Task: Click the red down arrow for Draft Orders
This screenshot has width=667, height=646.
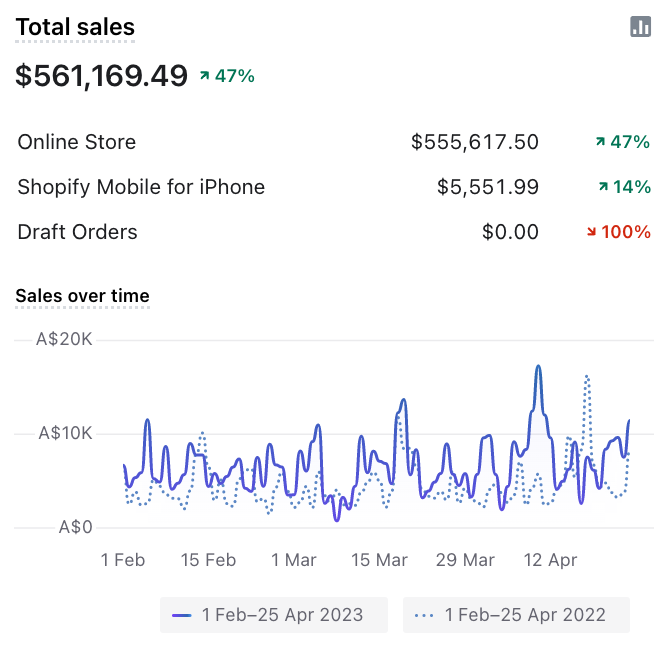Action: (592, 232)
